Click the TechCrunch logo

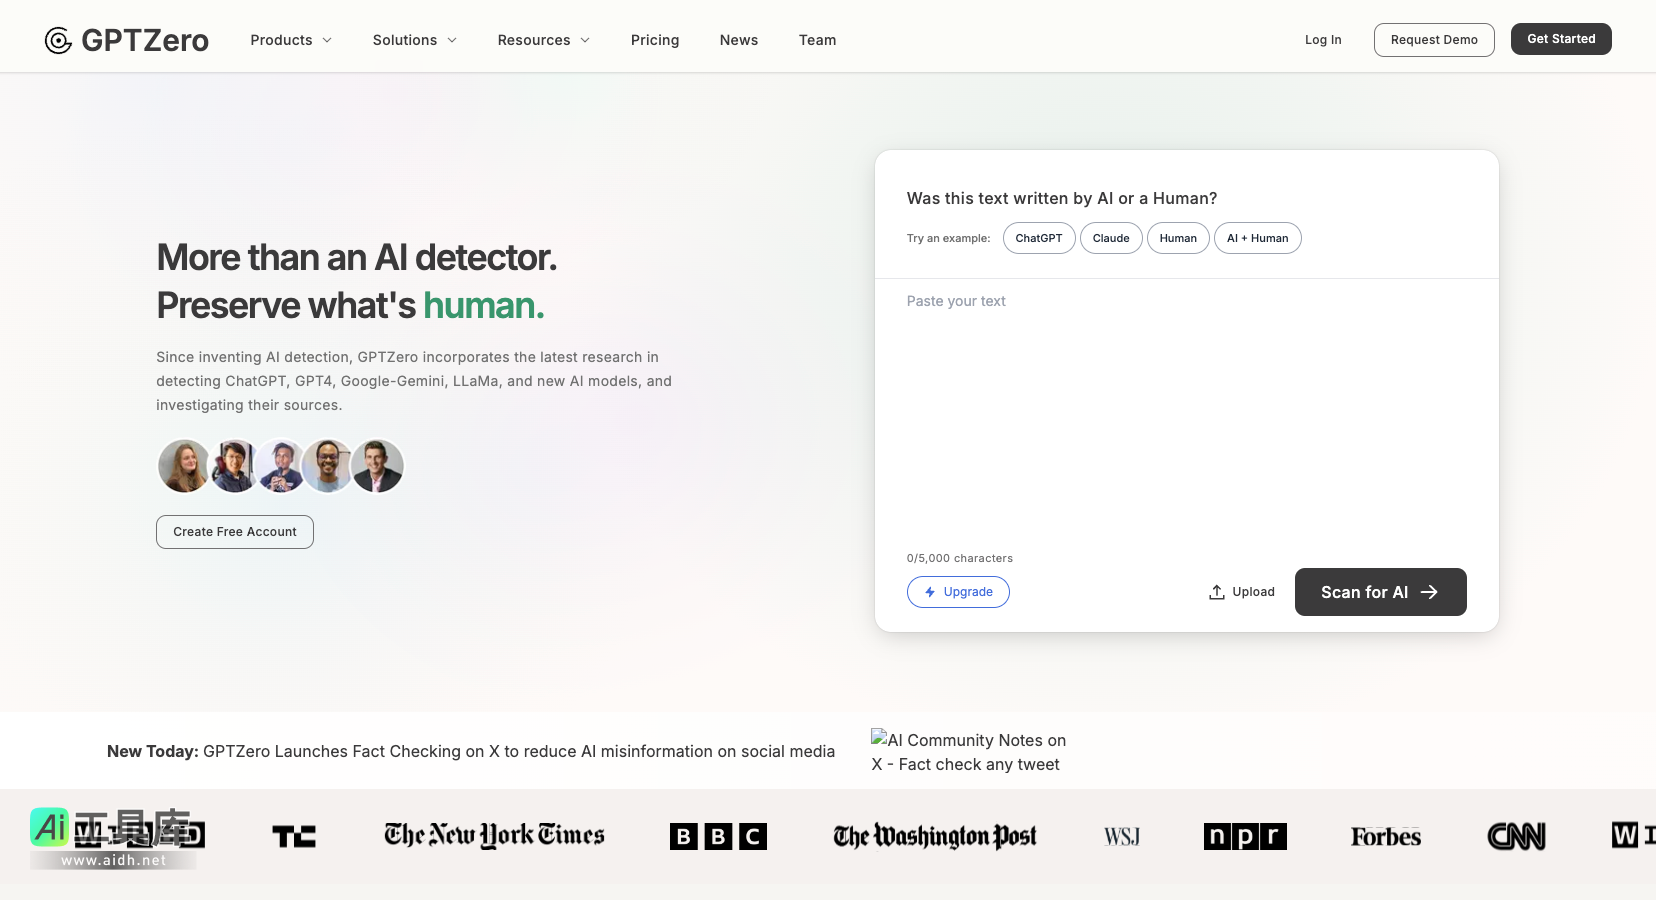point(294,836)
